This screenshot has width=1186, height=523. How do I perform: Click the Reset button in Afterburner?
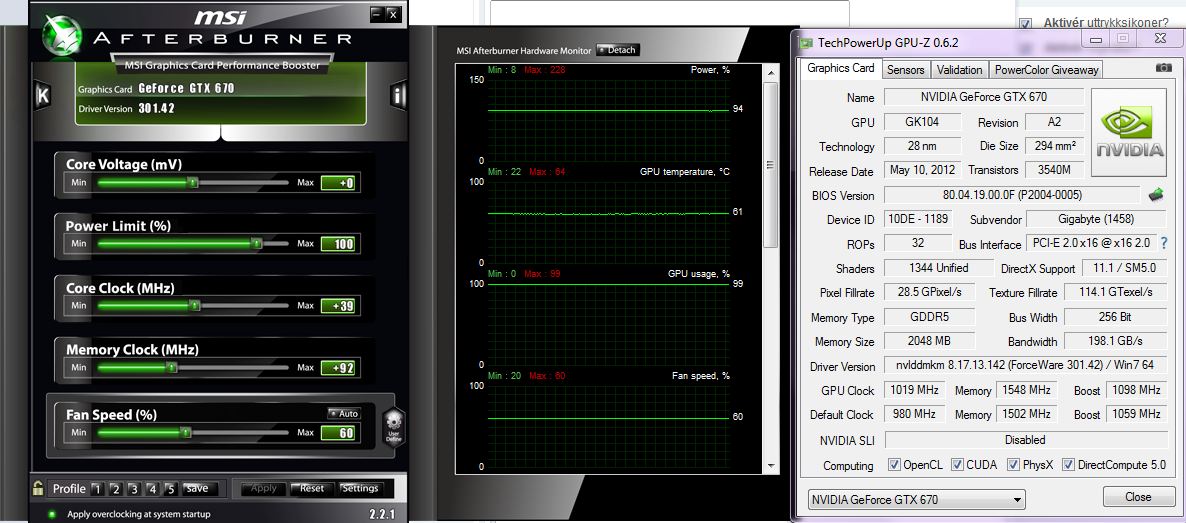point(312,488)
